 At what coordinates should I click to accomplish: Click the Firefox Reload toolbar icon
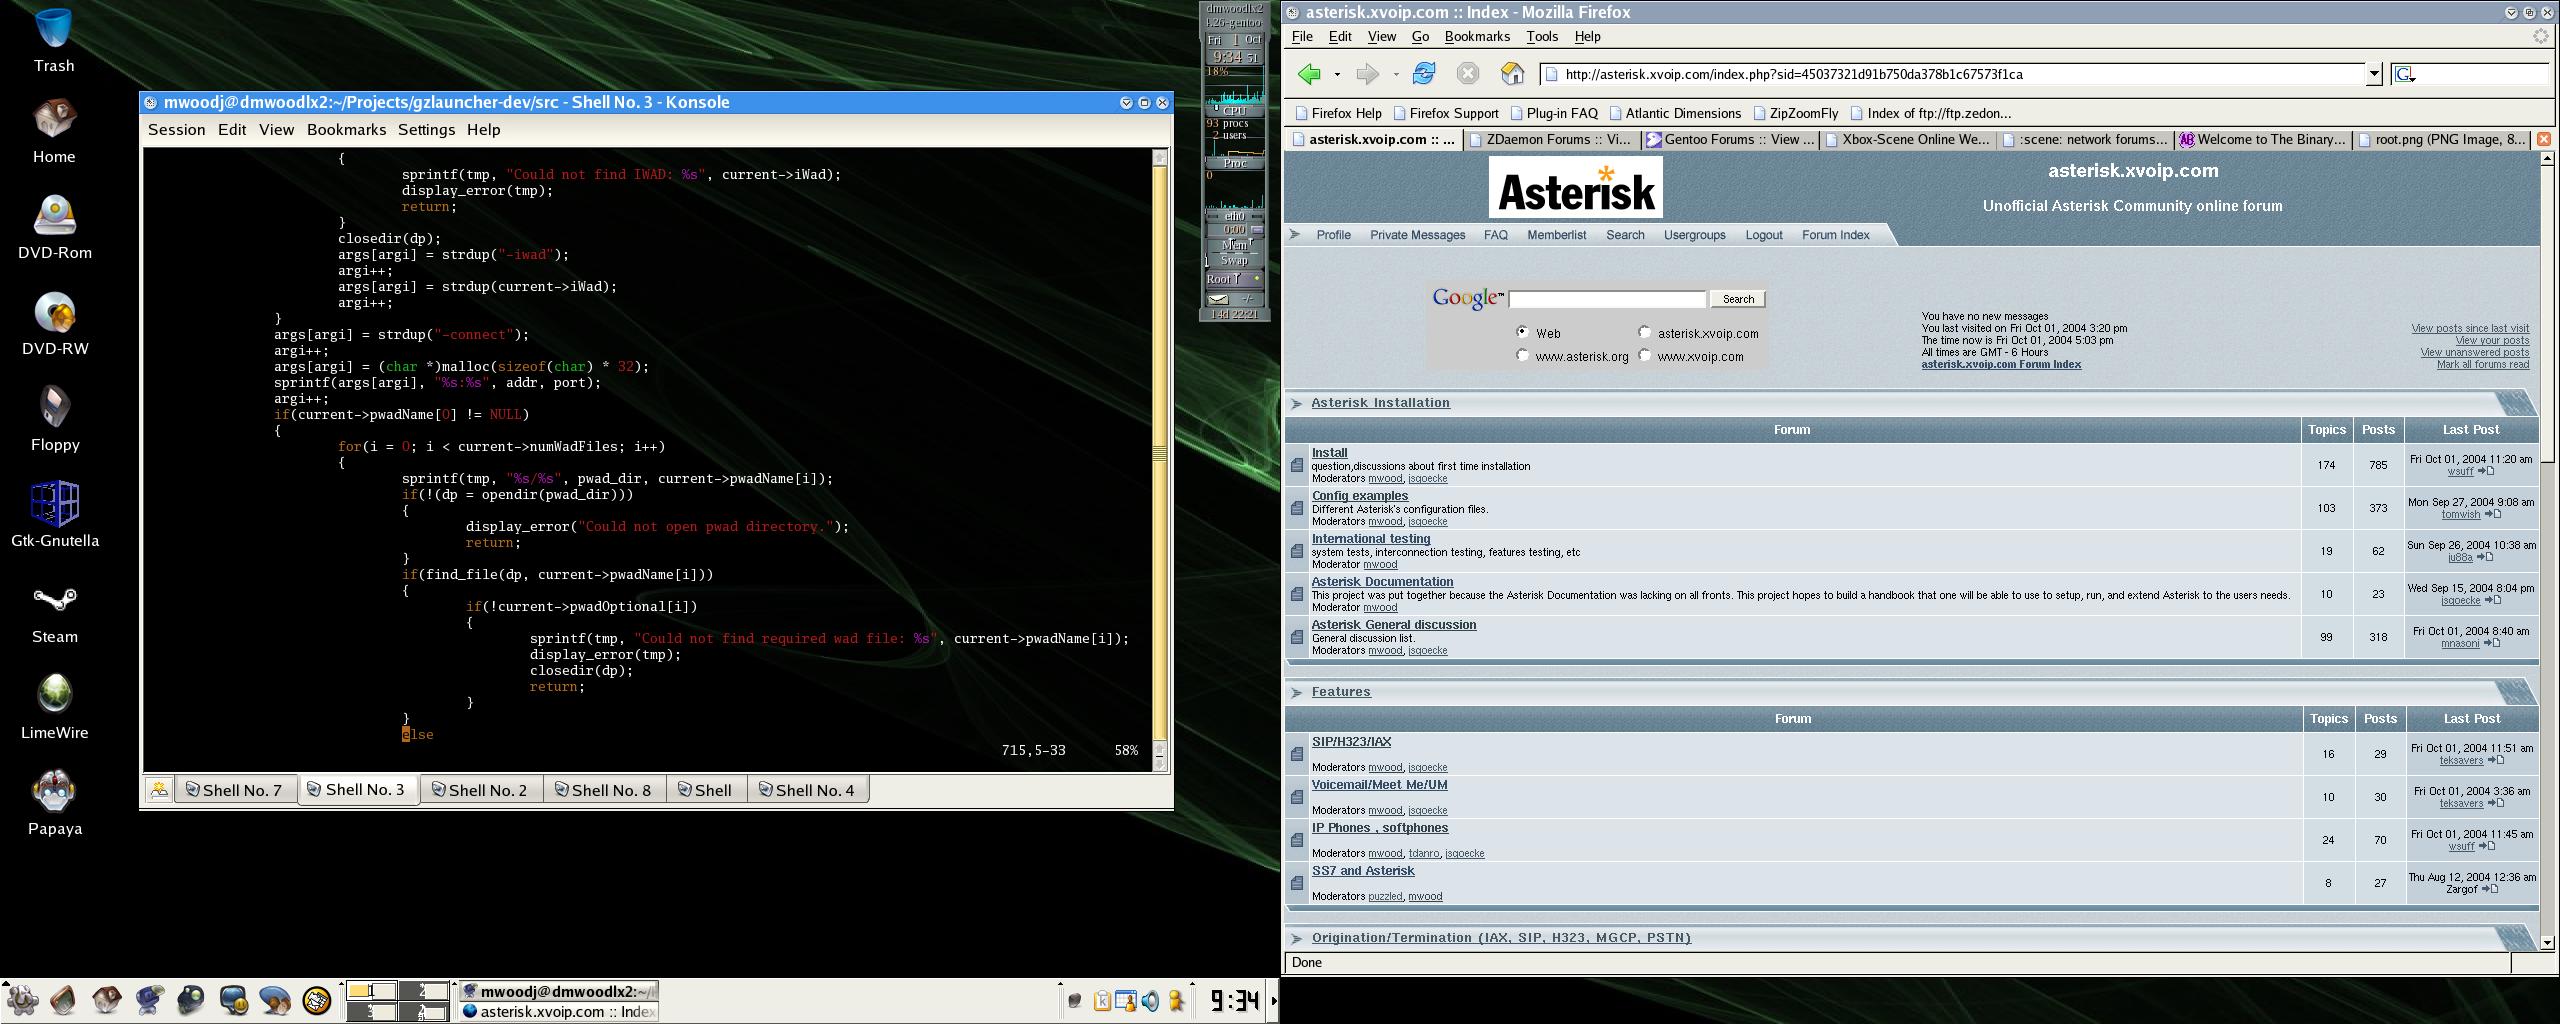1423,74
